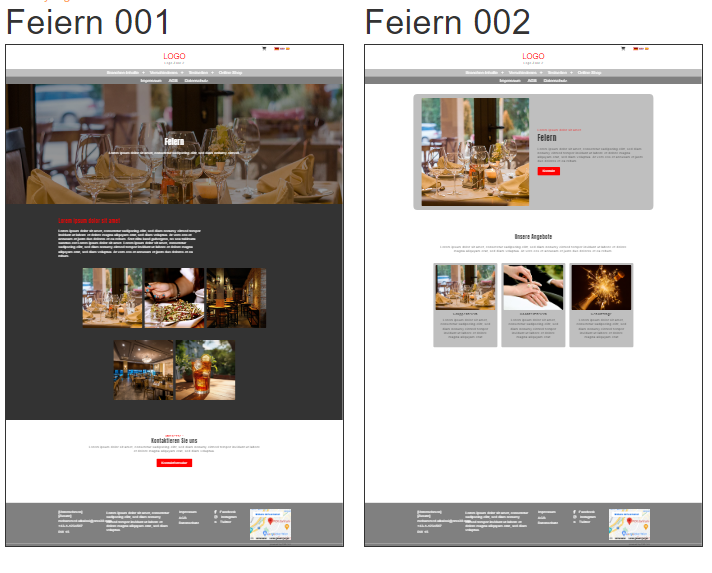712x573 pixels.
Task: Select German flag in Feiern 002 header
Action: coord(635,49)
